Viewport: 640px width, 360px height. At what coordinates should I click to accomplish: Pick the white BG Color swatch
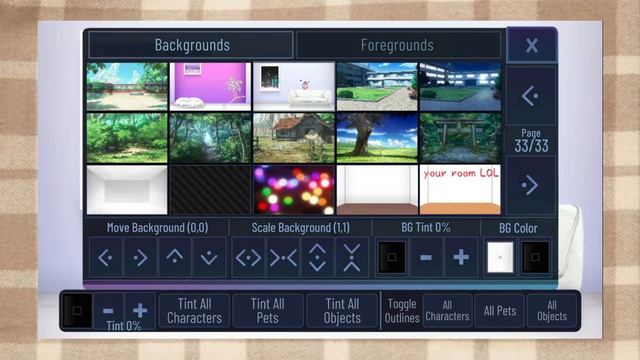pos(500,257)
